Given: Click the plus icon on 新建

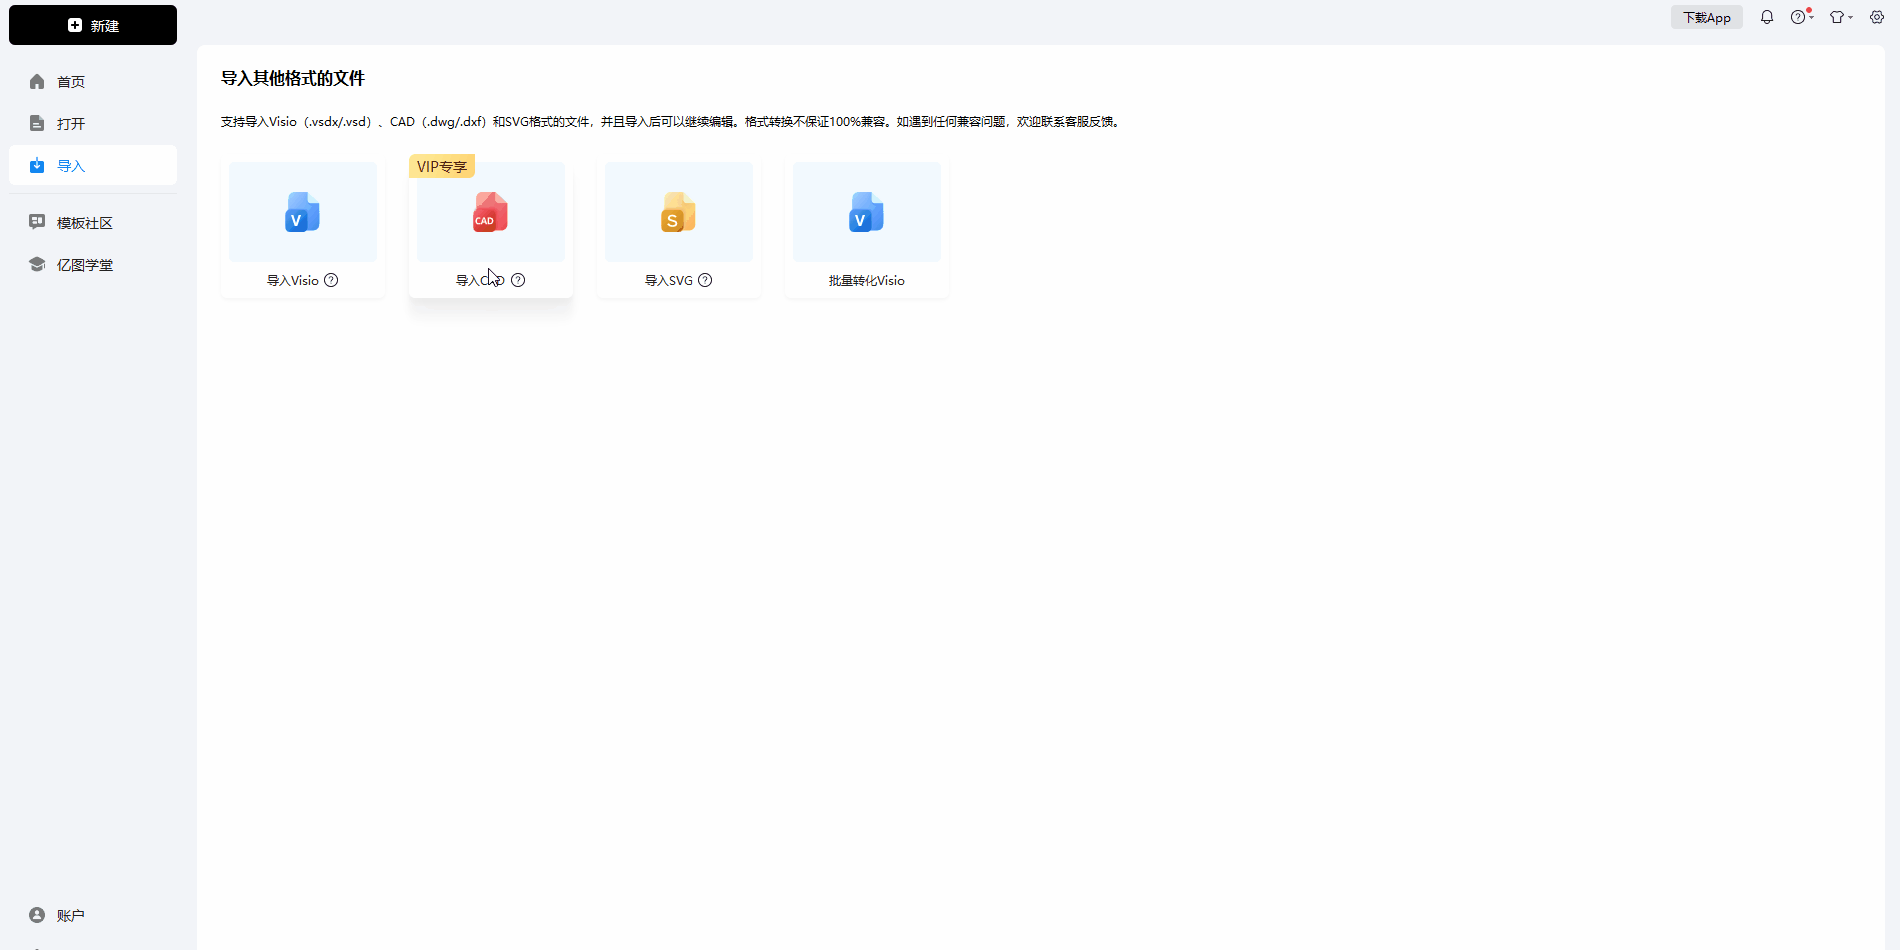Looking at the screenshot, I should [75, 25].
